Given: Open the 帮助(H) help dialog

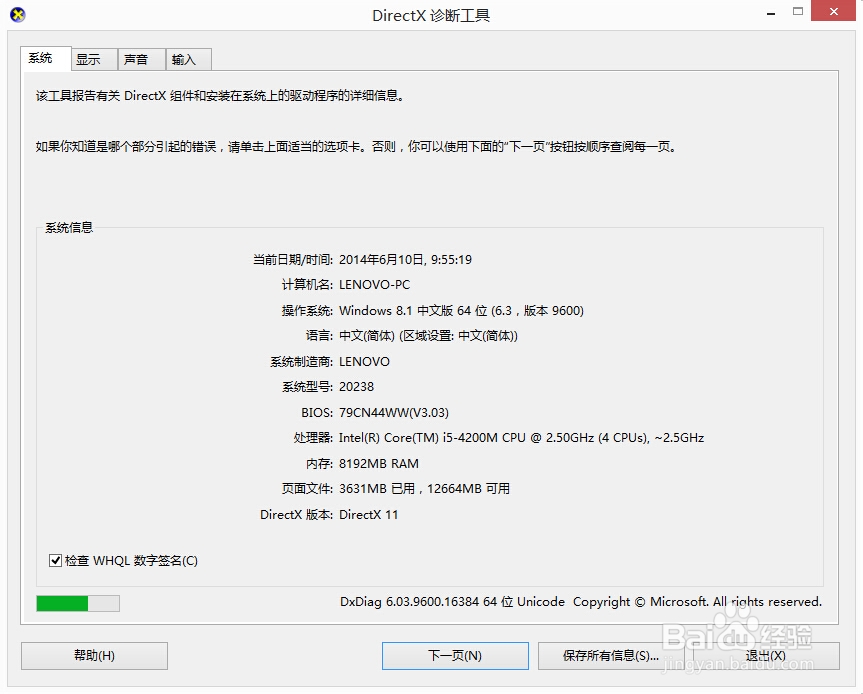Looking at the screenshot, I should click(x=93, y=655).
